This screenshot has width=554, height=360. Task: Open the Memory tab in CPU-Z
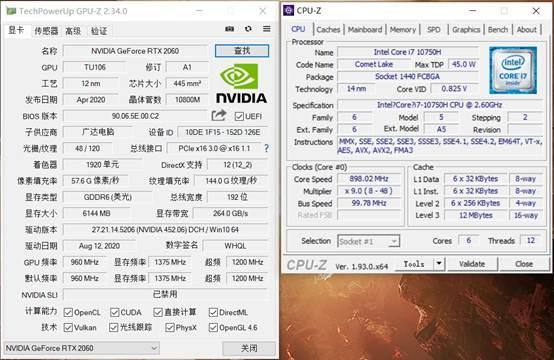click(403, 30)
